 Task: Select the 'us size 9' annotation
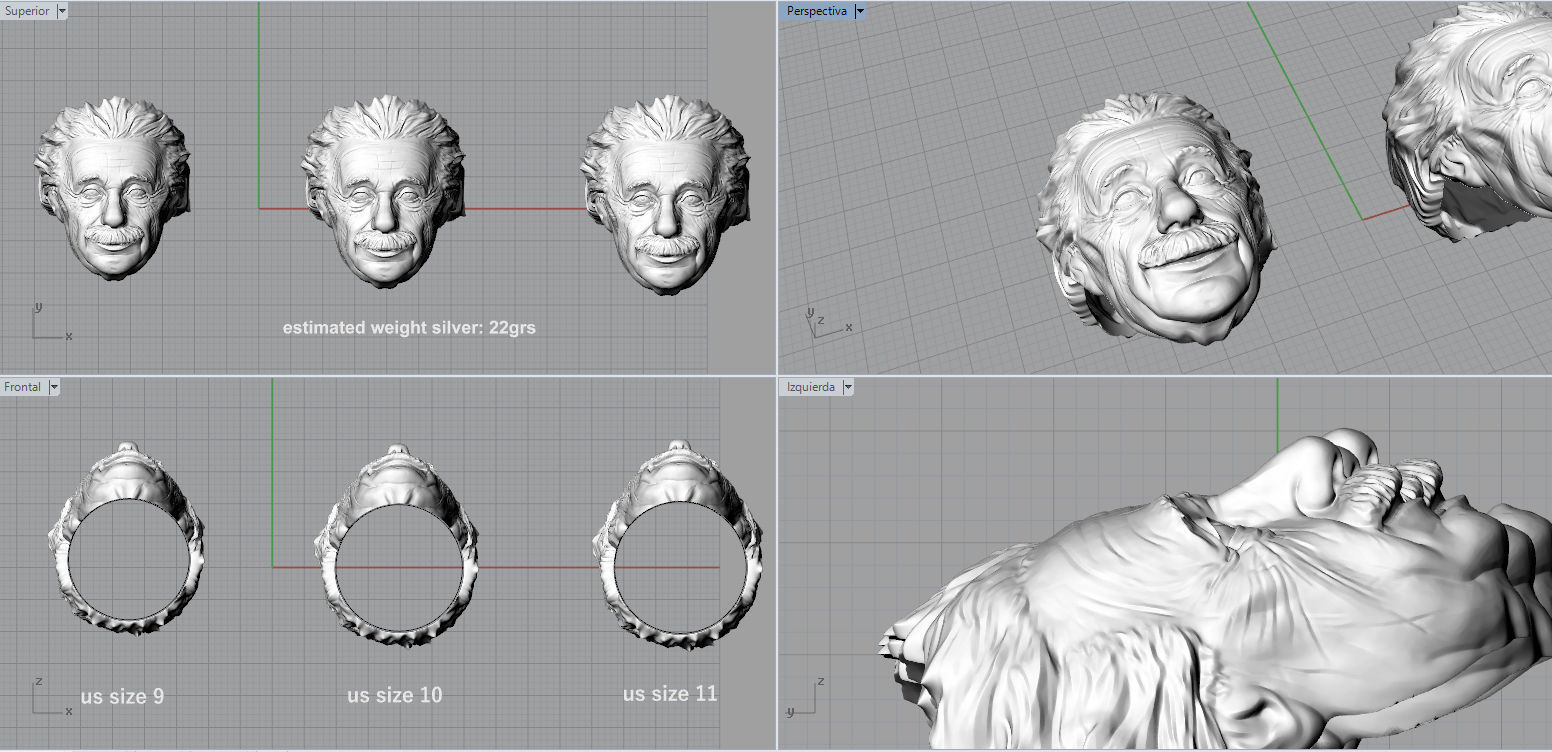tap(122, 696)
